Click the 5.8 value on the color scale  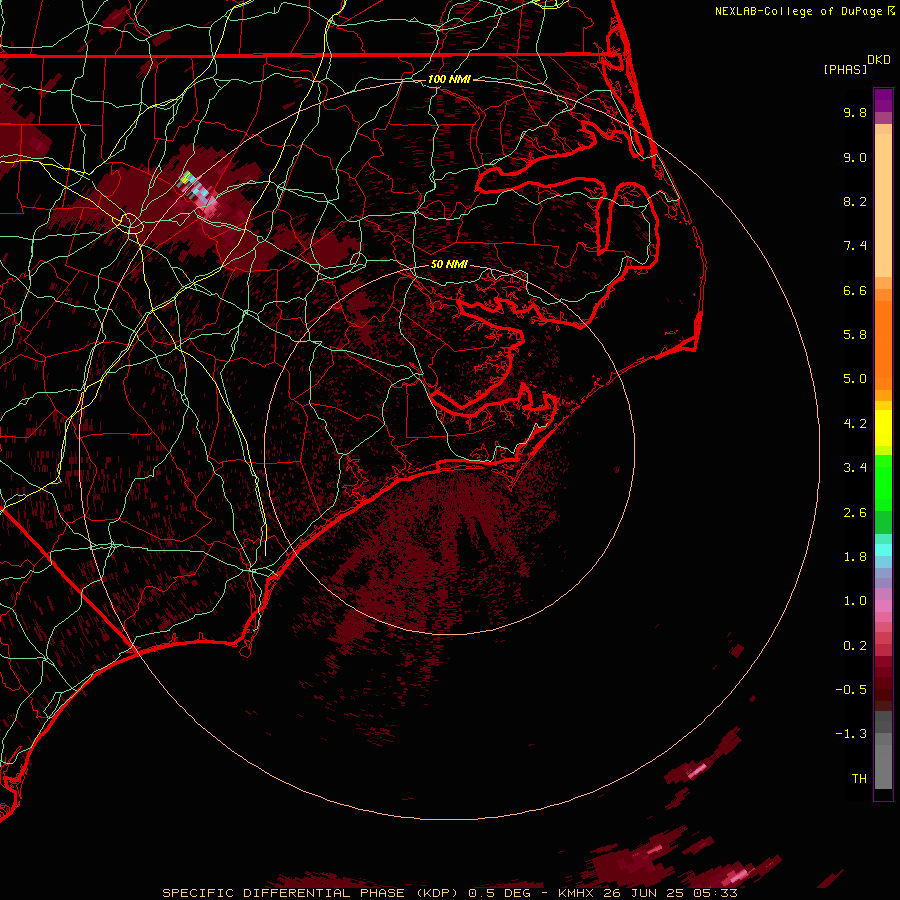pos(855,335)
